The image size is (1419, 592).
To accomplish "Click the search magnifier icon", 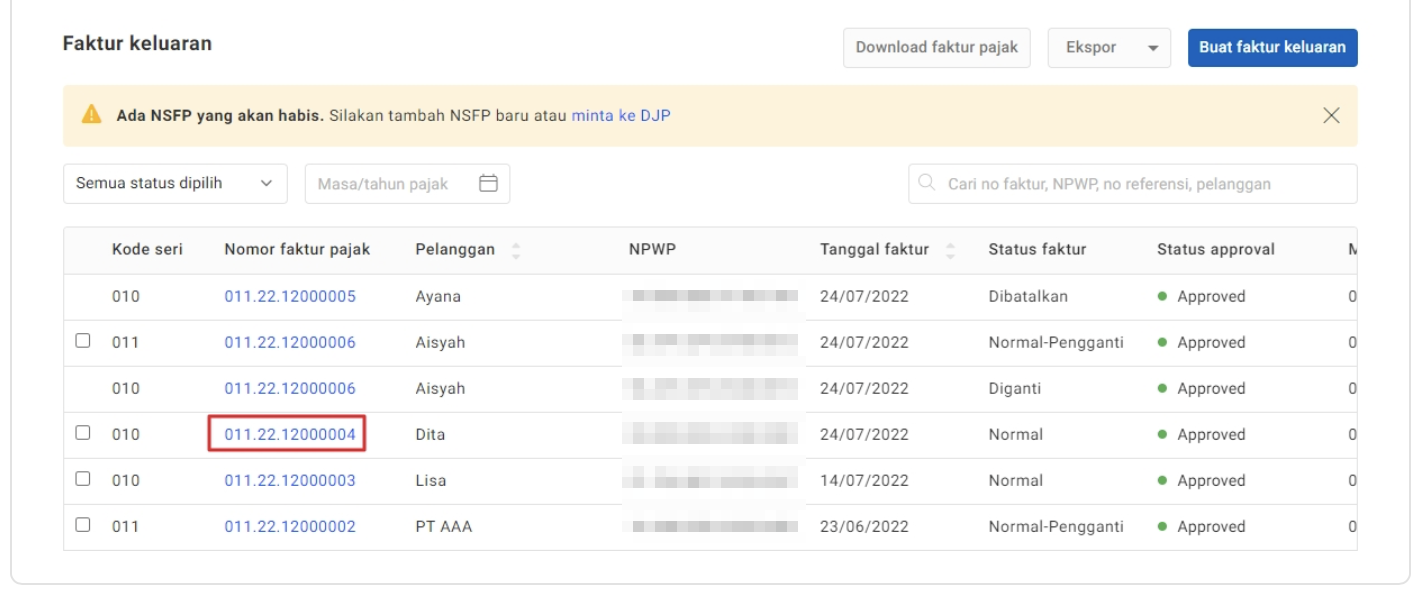I will coord(927,184).
